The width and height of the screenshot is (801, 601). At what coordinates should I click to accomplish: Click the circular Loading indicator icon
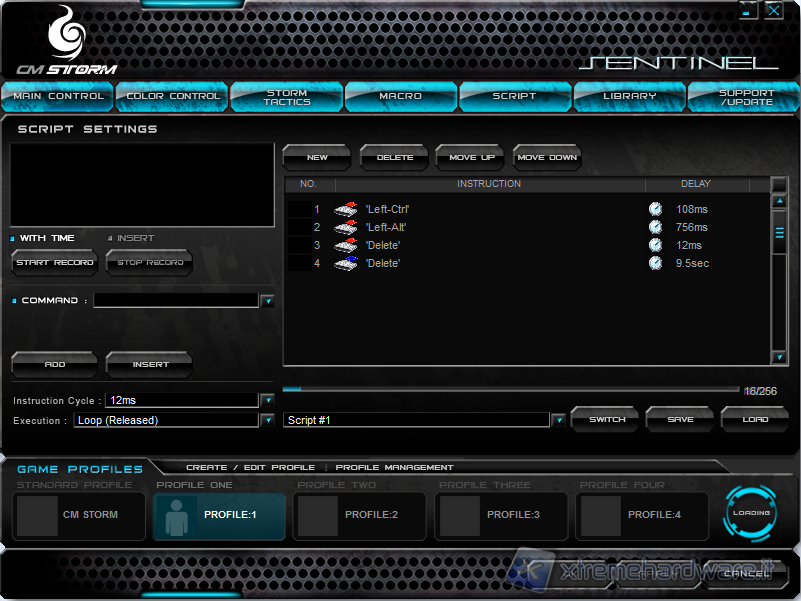[751, 513]
